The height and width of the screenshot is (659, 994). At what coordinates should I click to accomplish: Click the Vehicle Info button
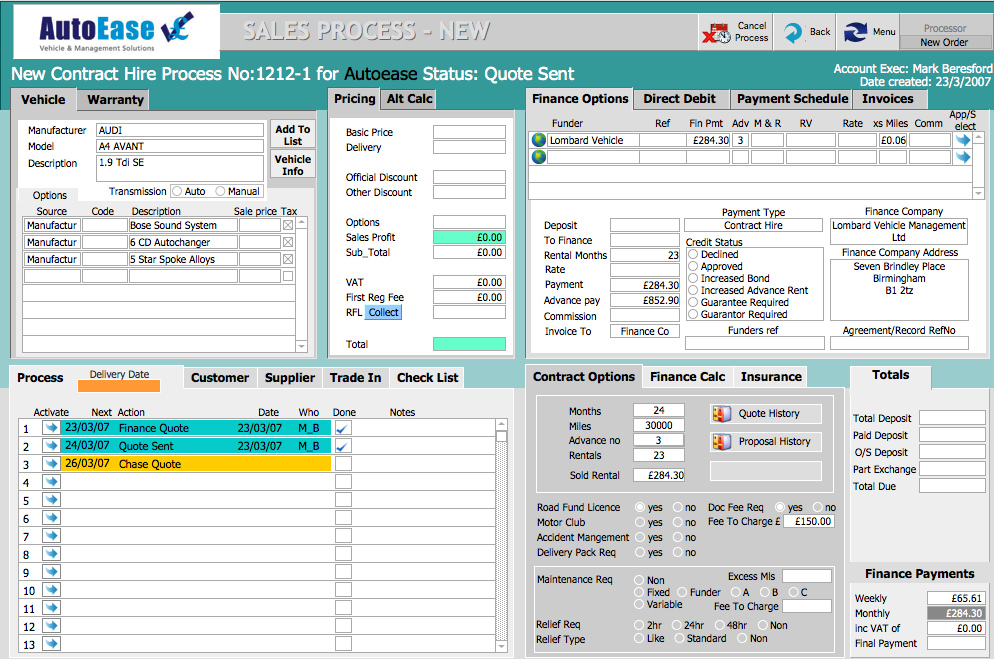coord(292,165)
